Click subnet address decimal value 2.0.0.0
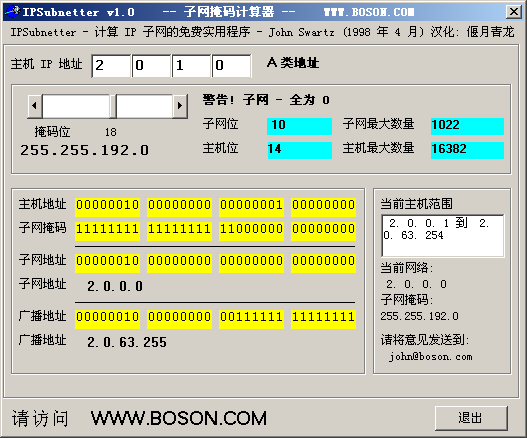This screenshot has width=527, height=438. tap(115, 286)
